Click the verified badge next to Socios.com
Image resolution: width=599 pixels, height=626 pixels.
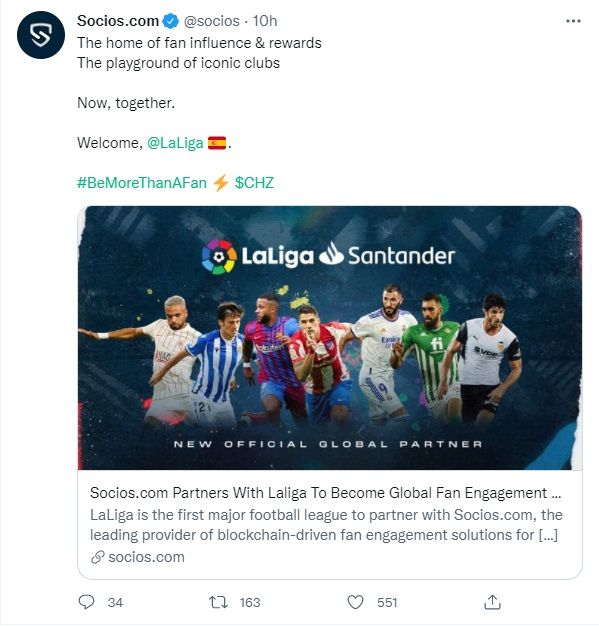pyautogui.click(x=171, y=21)
